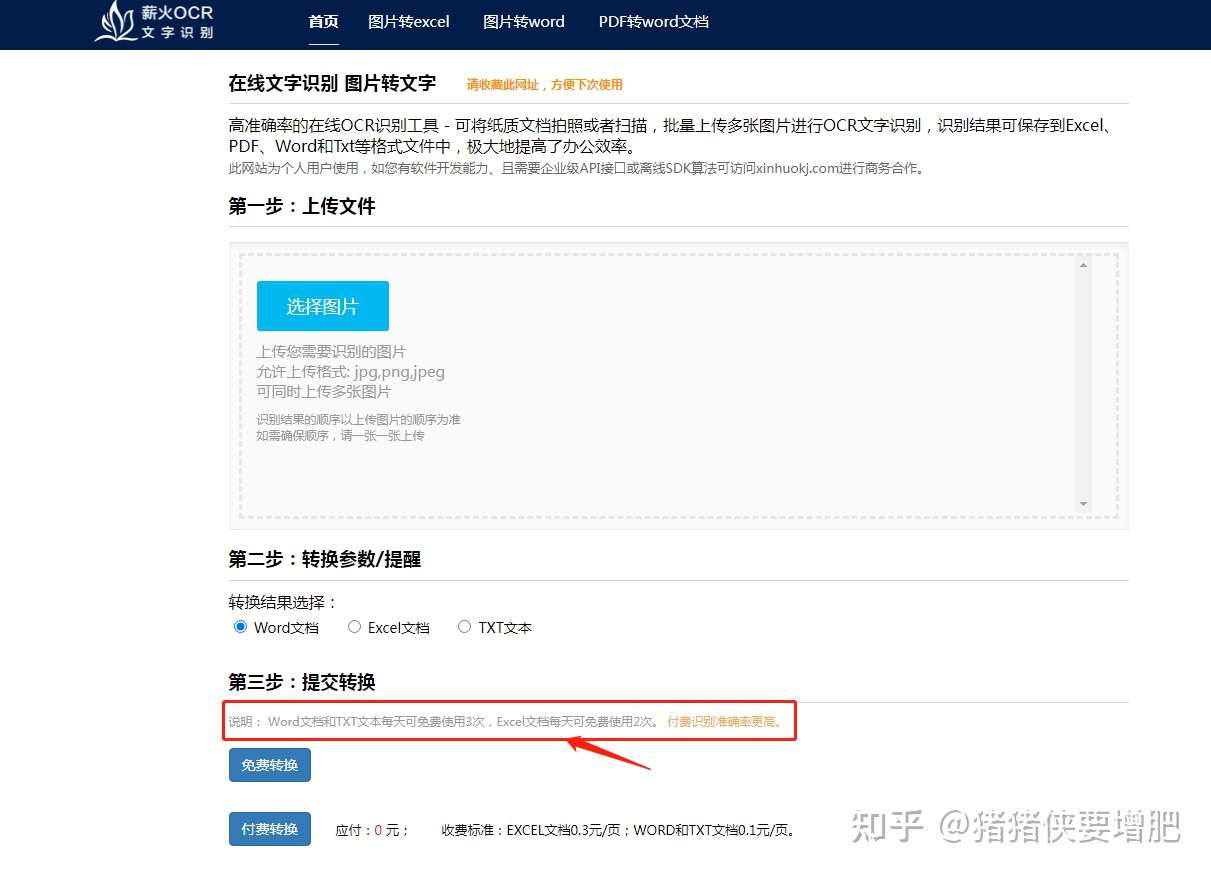
Task: Go to 图片转excel page
Action: (x=409, y=21)
